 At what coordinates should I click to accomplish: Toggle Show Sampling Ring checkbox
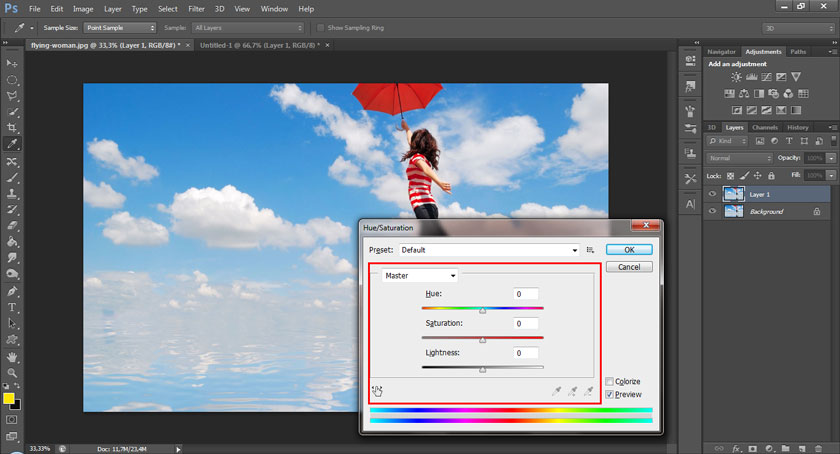pos(320,28)
